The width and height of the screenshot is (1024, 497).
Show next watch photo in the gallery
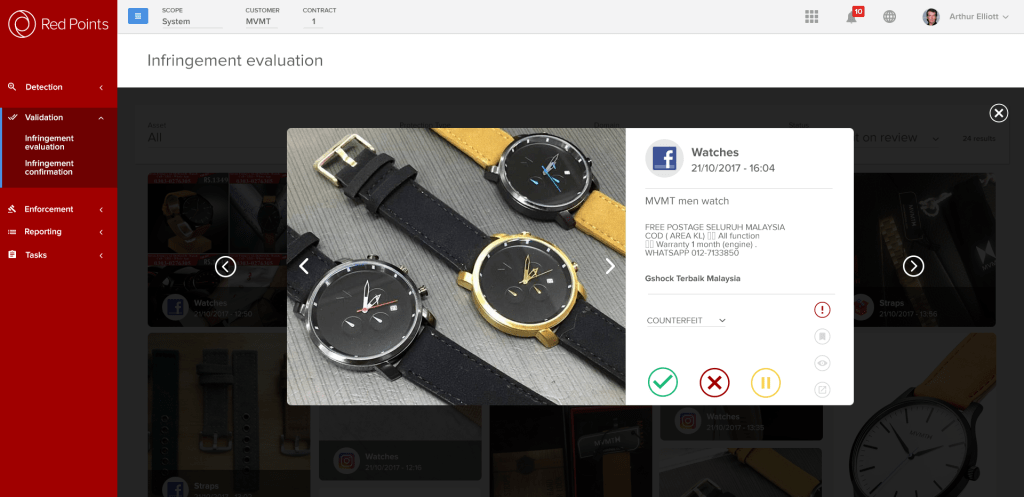click(610, 266)
